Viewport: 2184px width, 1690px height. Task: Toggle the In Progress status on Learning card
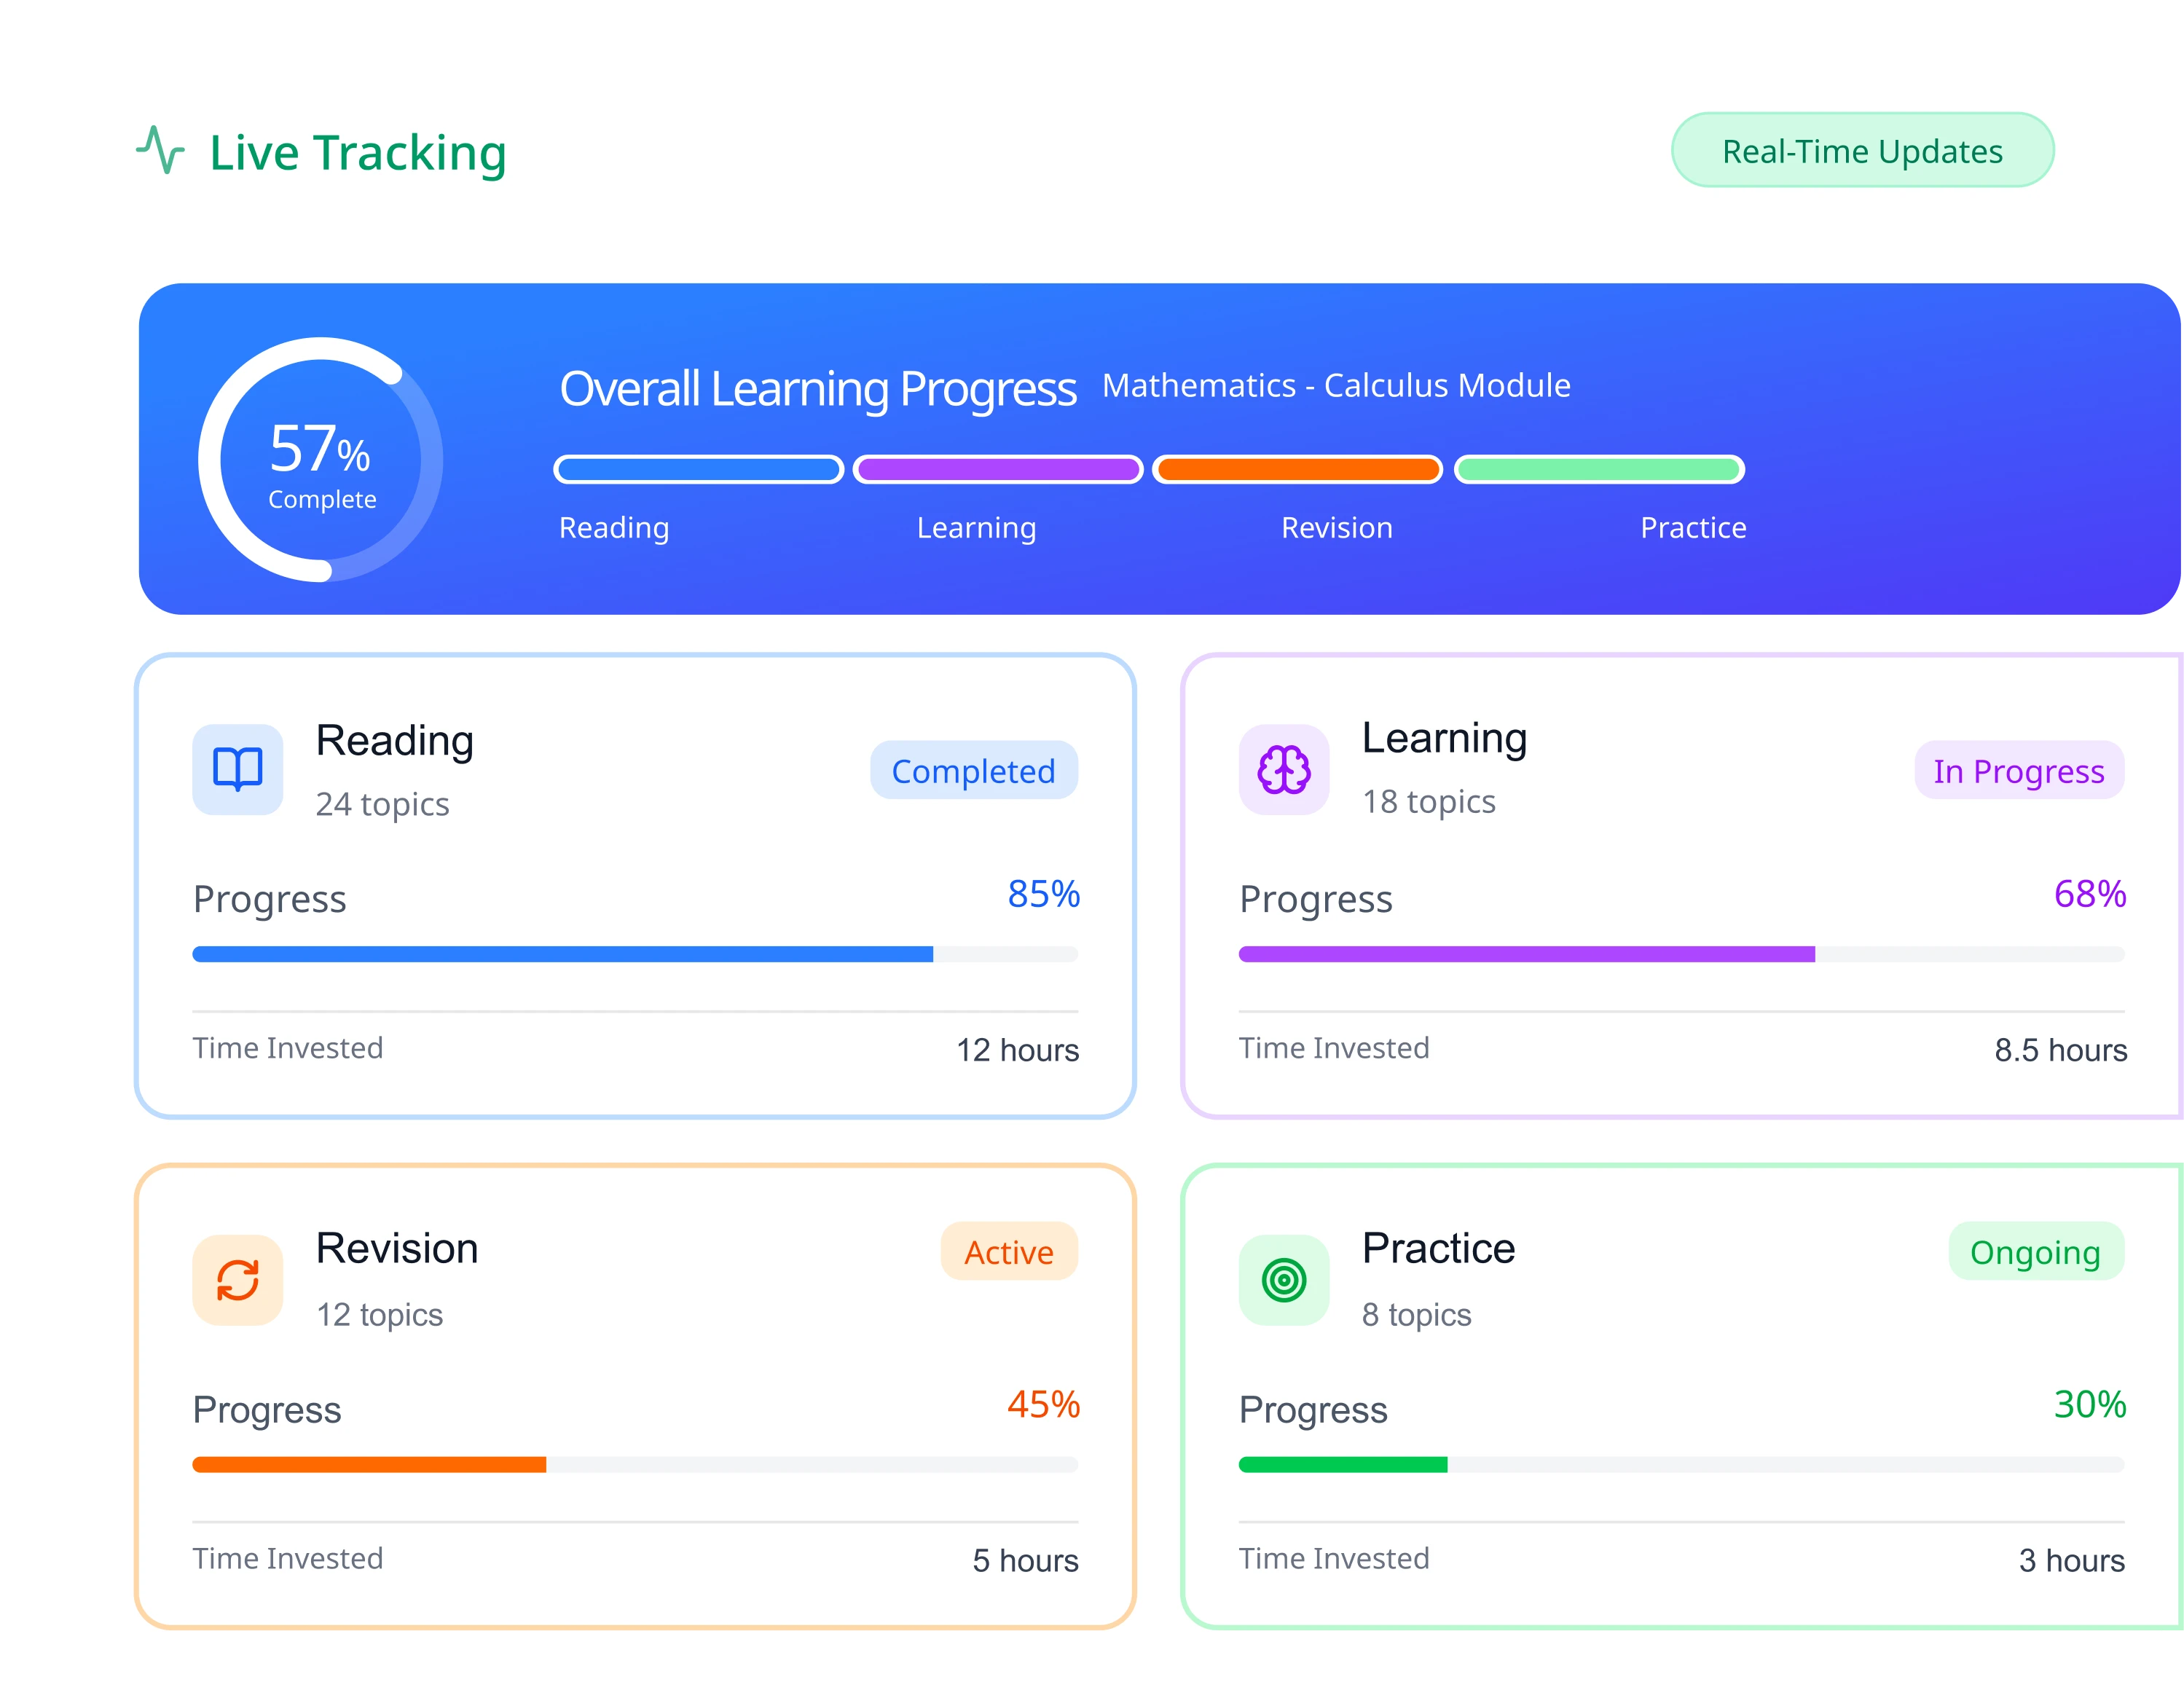coord(2019,770)
